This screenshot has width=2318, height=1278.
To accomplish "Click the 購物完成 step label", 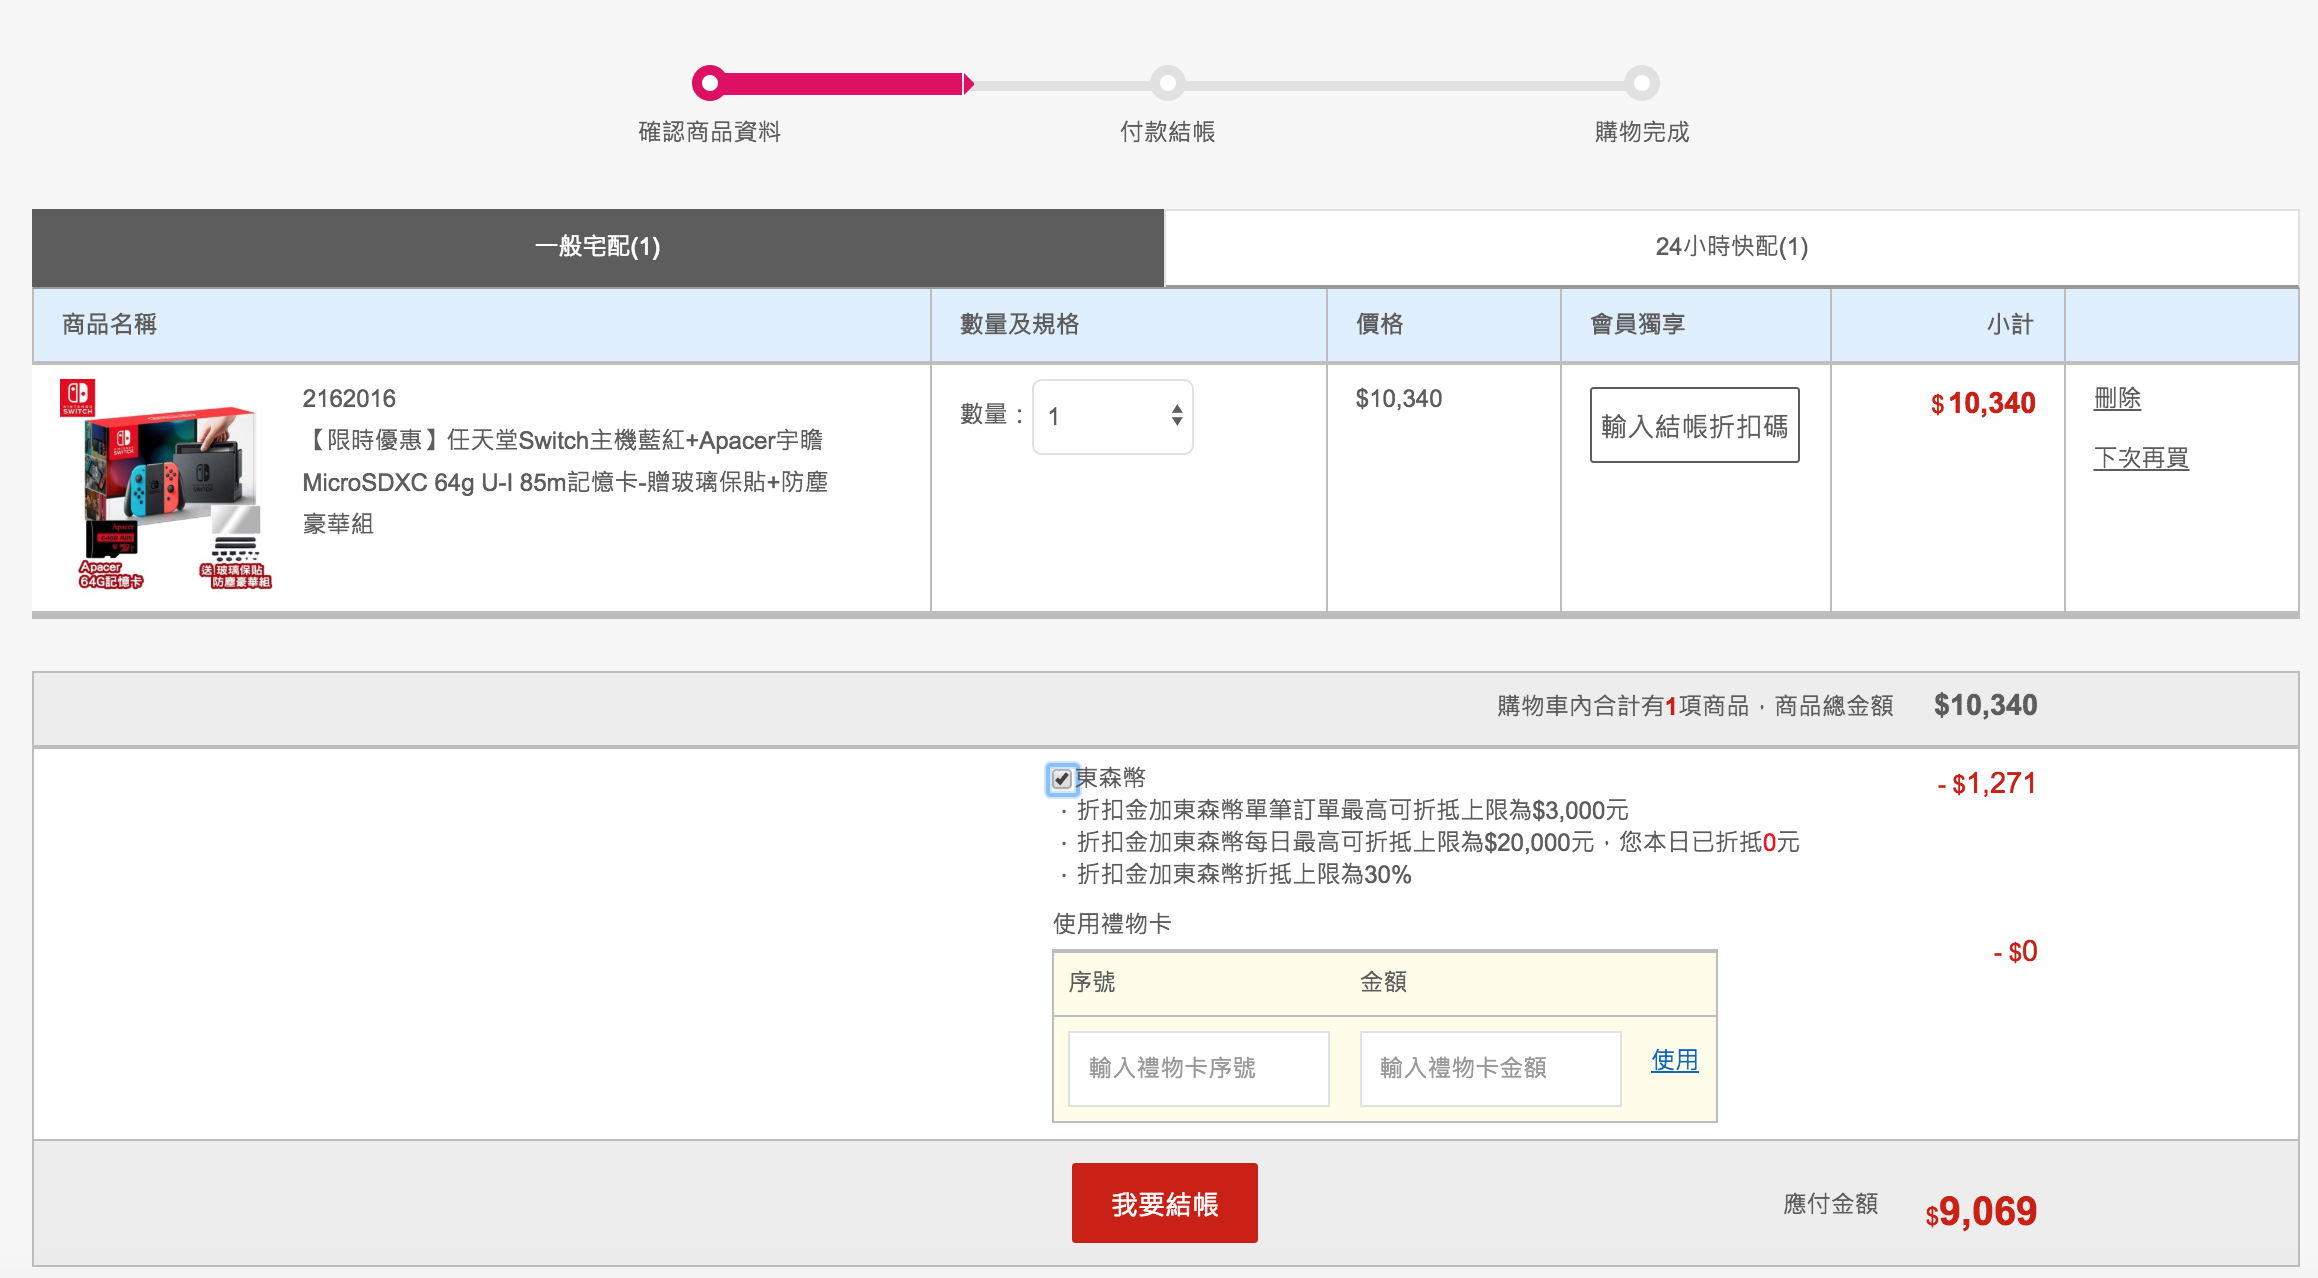I will coord(1641,132).
